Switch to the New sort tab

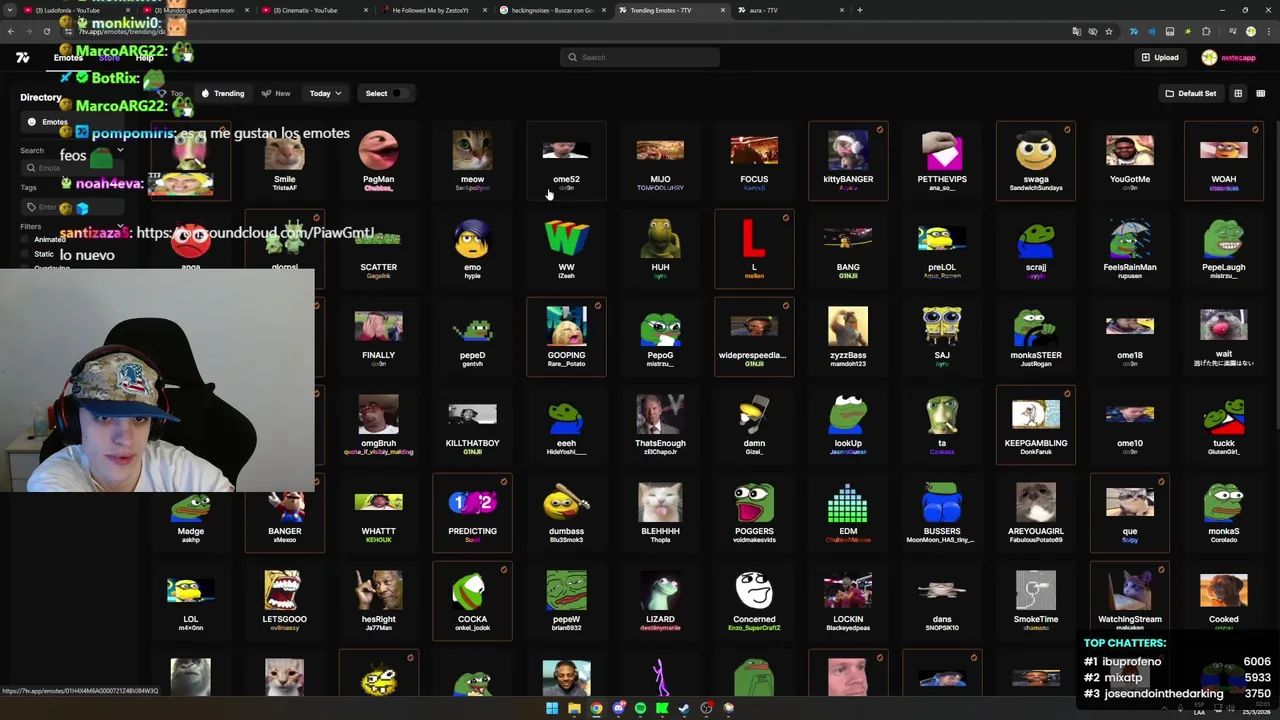(x=276, y=93)
